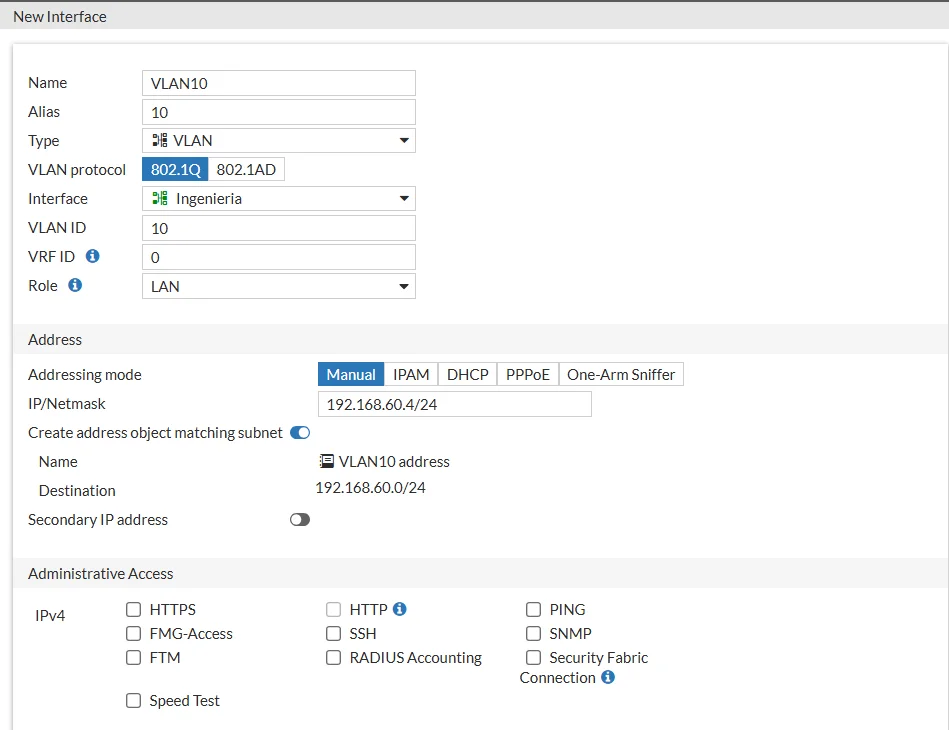Check the FTM checkbox
Screen dimensions: 949x730
tap(133, 657)
